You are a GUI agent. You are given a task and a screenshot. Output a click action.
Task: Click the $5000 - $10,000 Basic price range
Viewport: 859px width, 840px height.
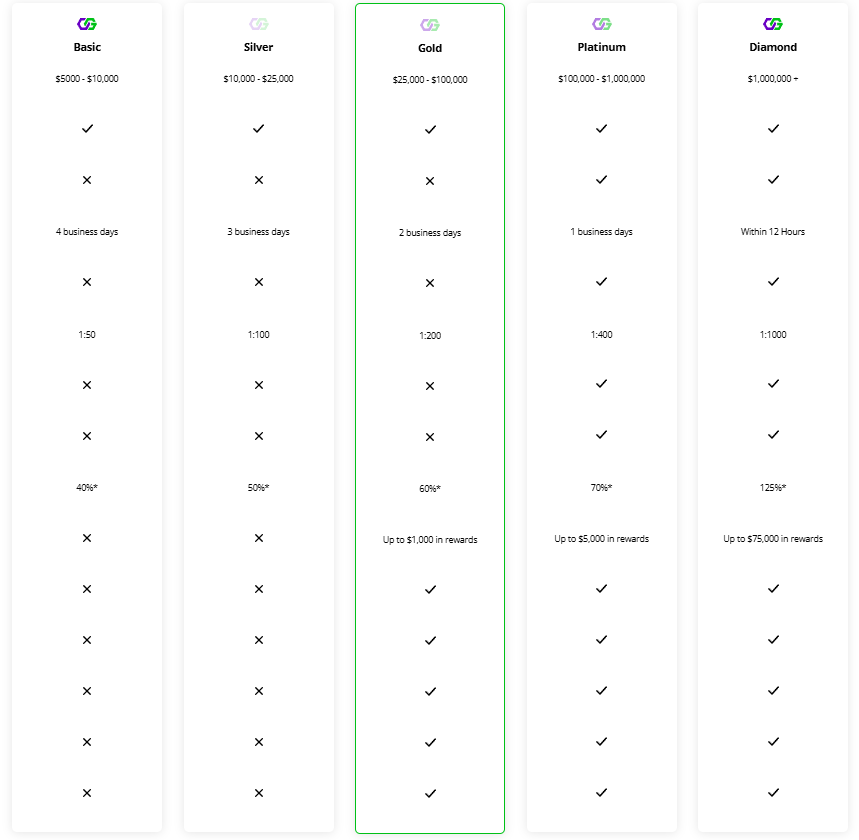tap(87, 78)
